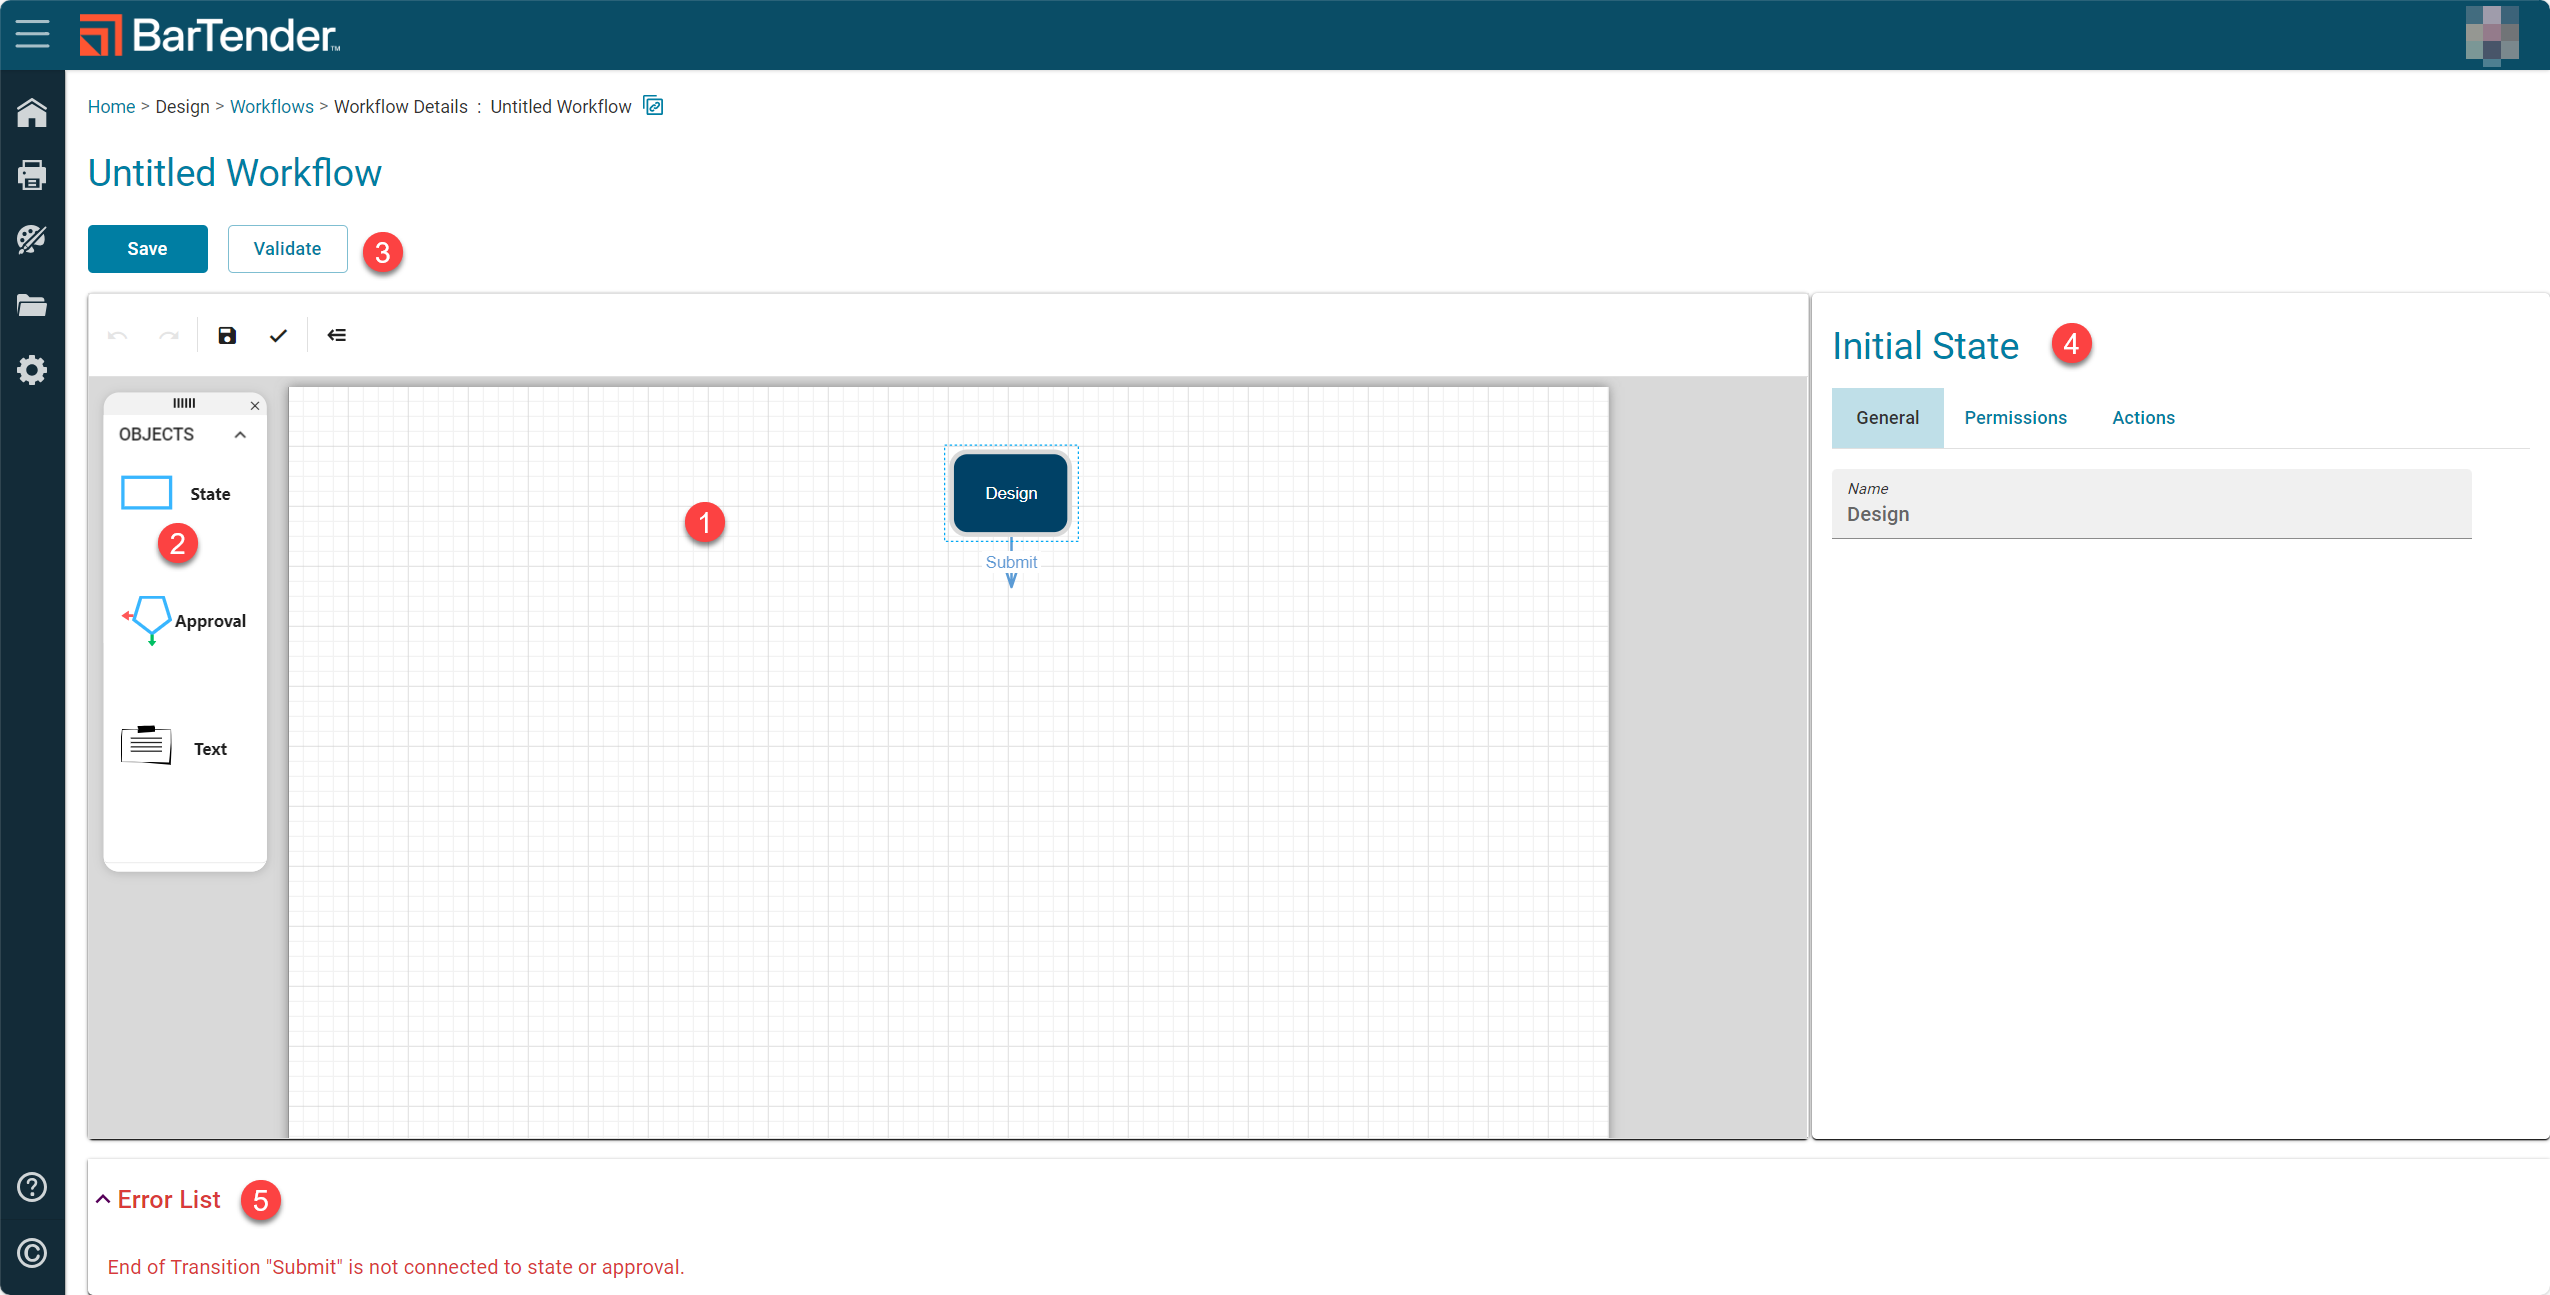Switch to the Actions tab
The height and width of the screenshot is (1295, 2550).
(2143, 418)
